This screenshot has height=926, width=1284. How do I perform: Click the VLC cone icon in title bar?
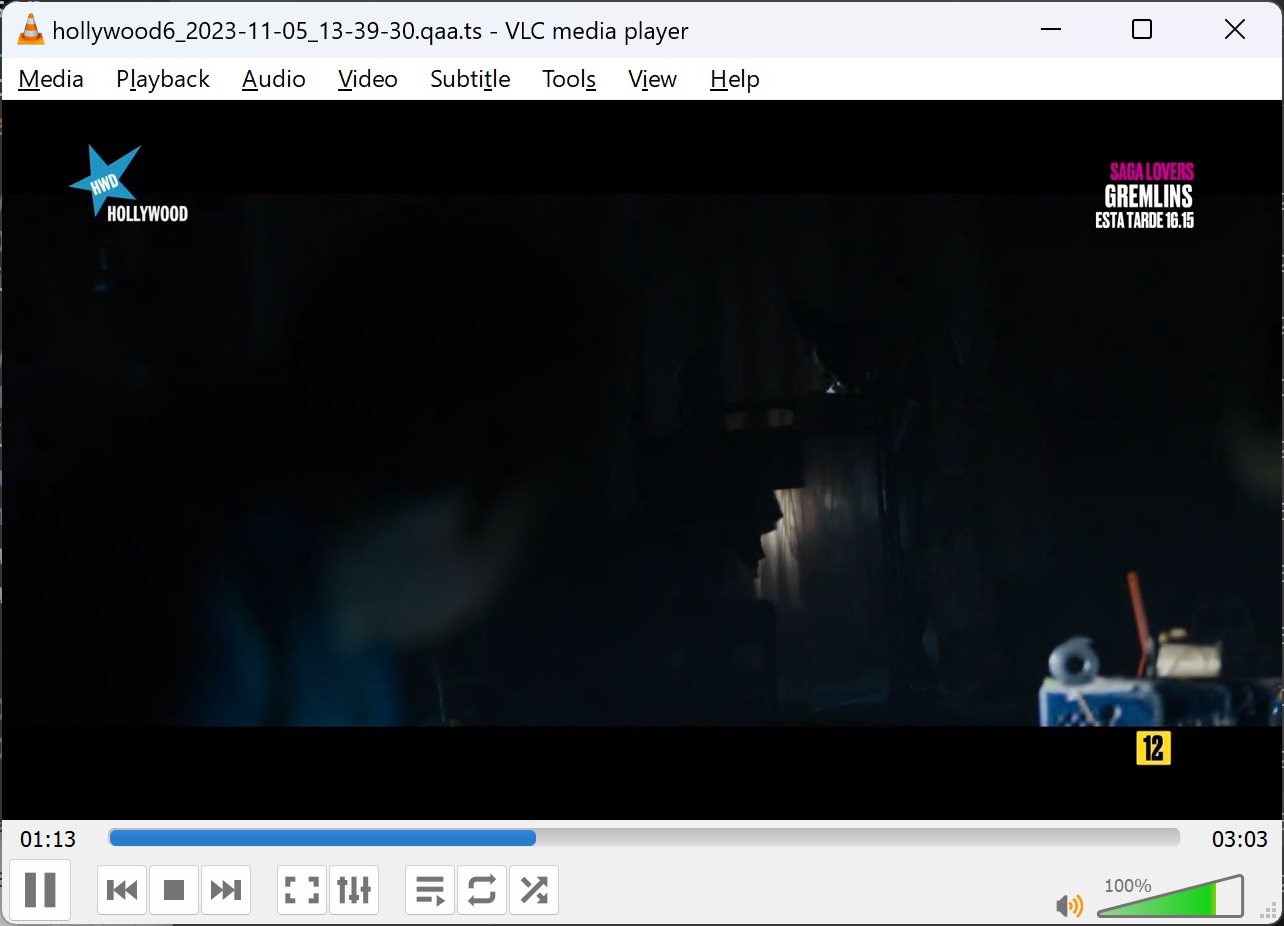click(31, 30)
